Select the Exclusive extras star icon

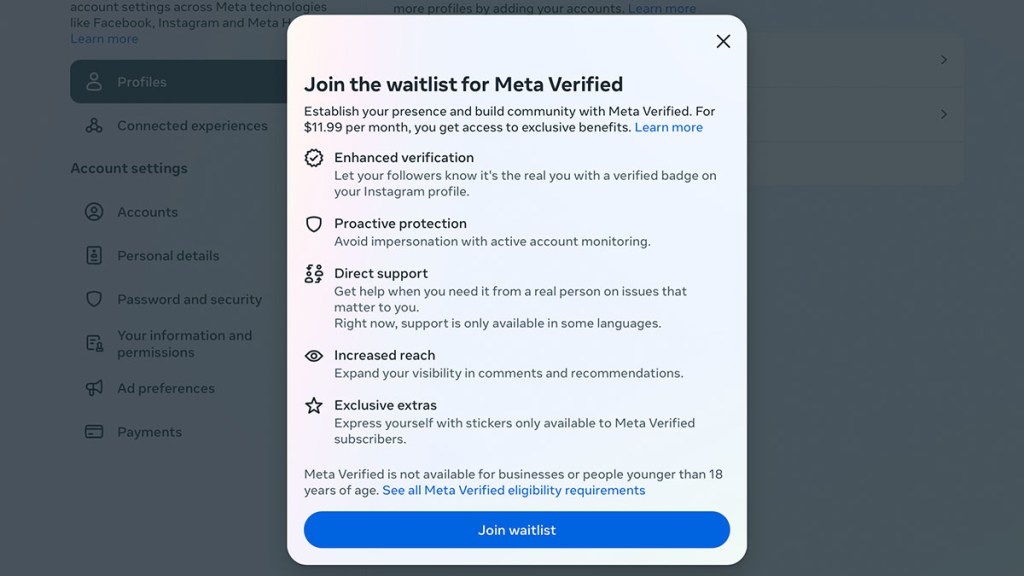314,405
